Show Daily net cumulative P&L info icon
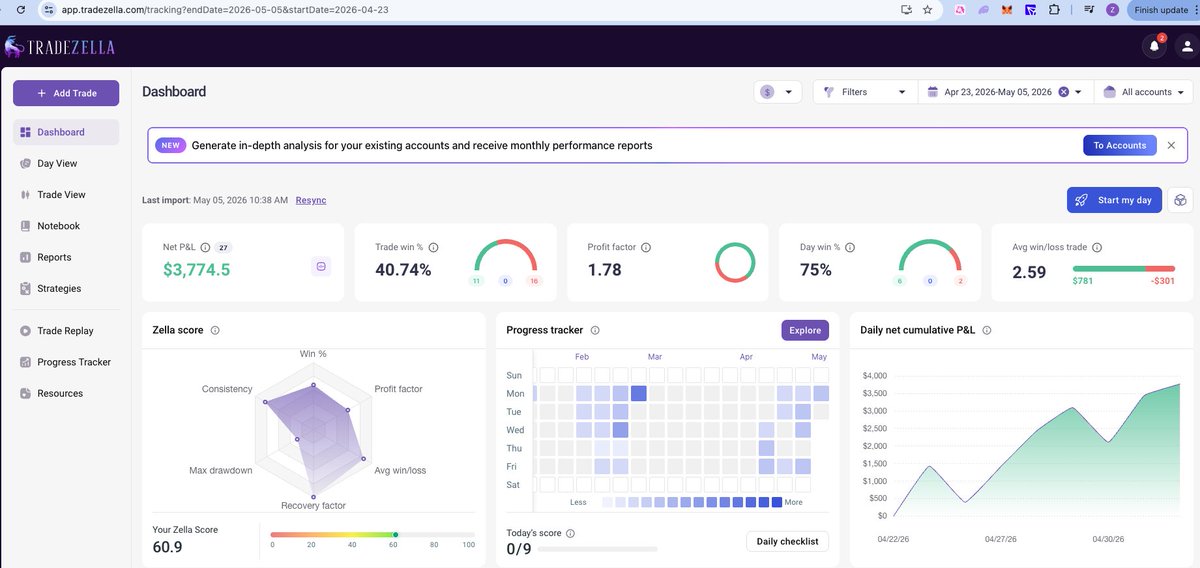The image size is (1200, 568). tap(986, 330)
